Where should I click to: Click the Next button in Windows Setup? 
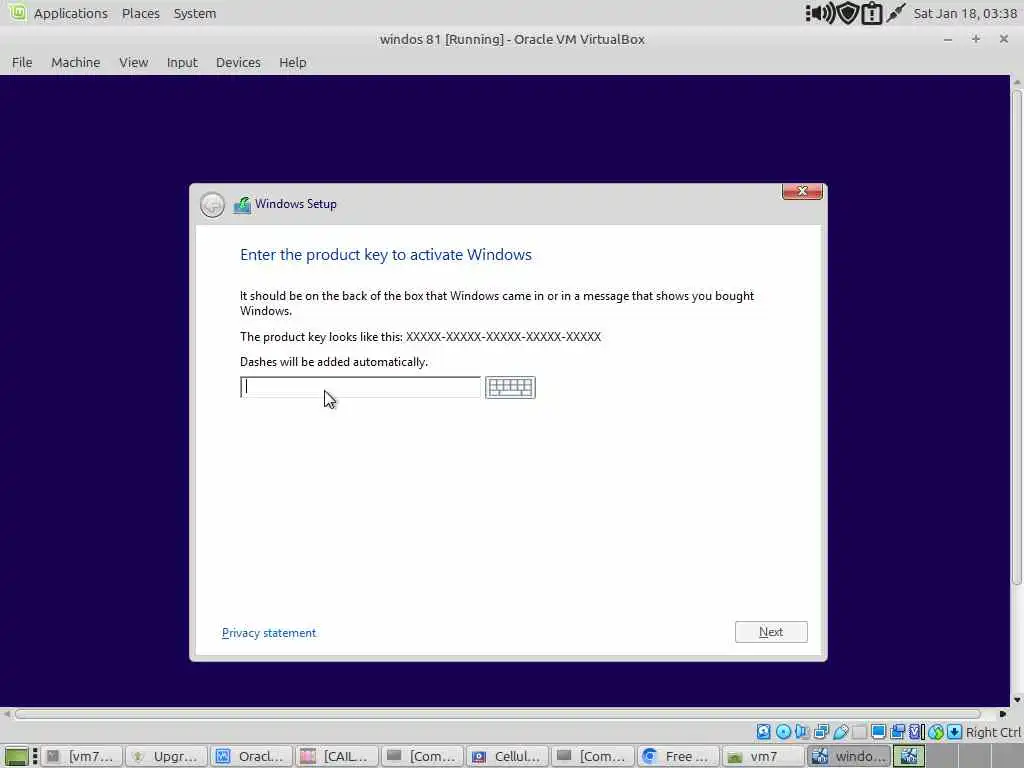pos(771,632)
